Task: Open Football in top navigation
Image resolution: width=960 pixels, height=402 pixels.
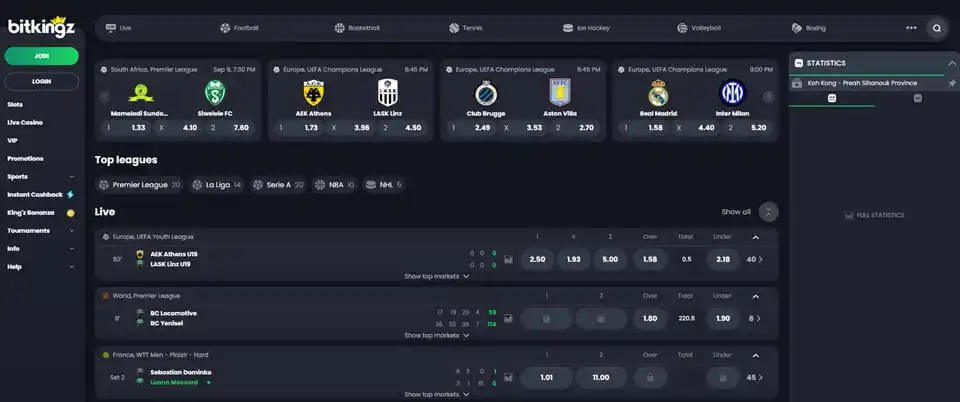Action: coord(239,28)
